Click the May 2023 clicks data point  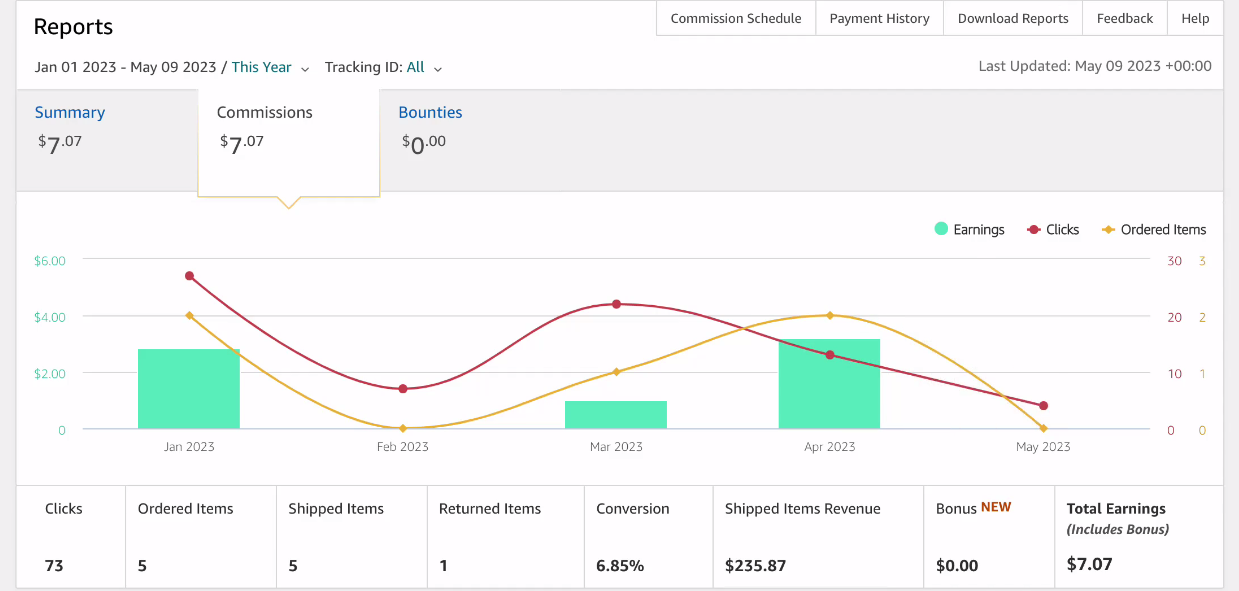pyautogui.click(x=1043, y=406)
